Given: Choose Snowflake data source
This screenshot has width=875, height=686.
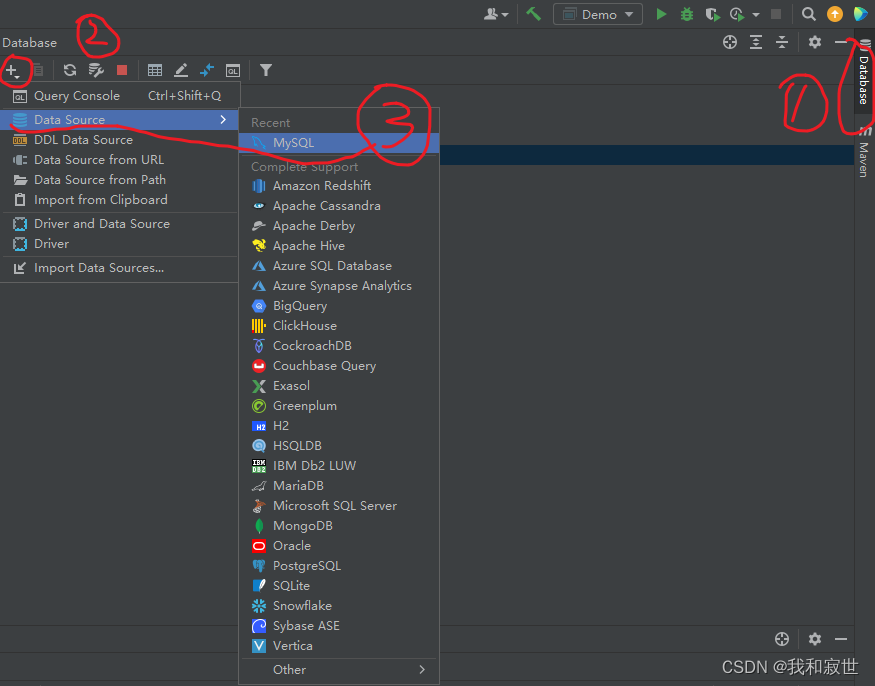Looking at the screenshot, I should [339, 606].
